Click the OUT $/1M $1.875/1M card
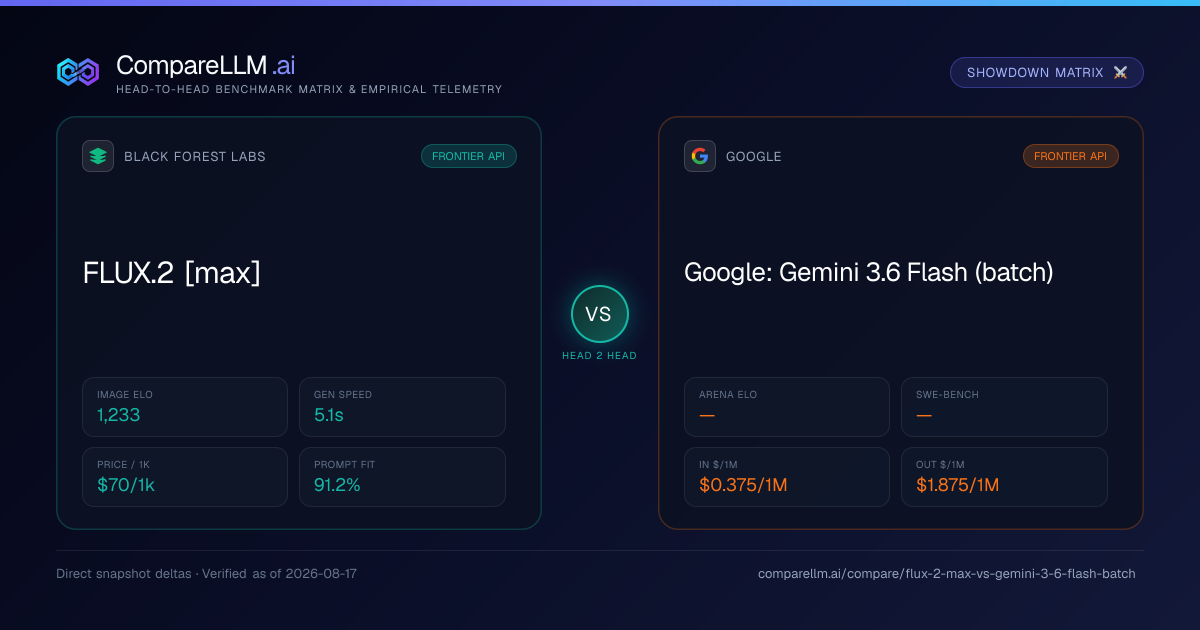1200x630 pixels. (x=1004, y=477)
